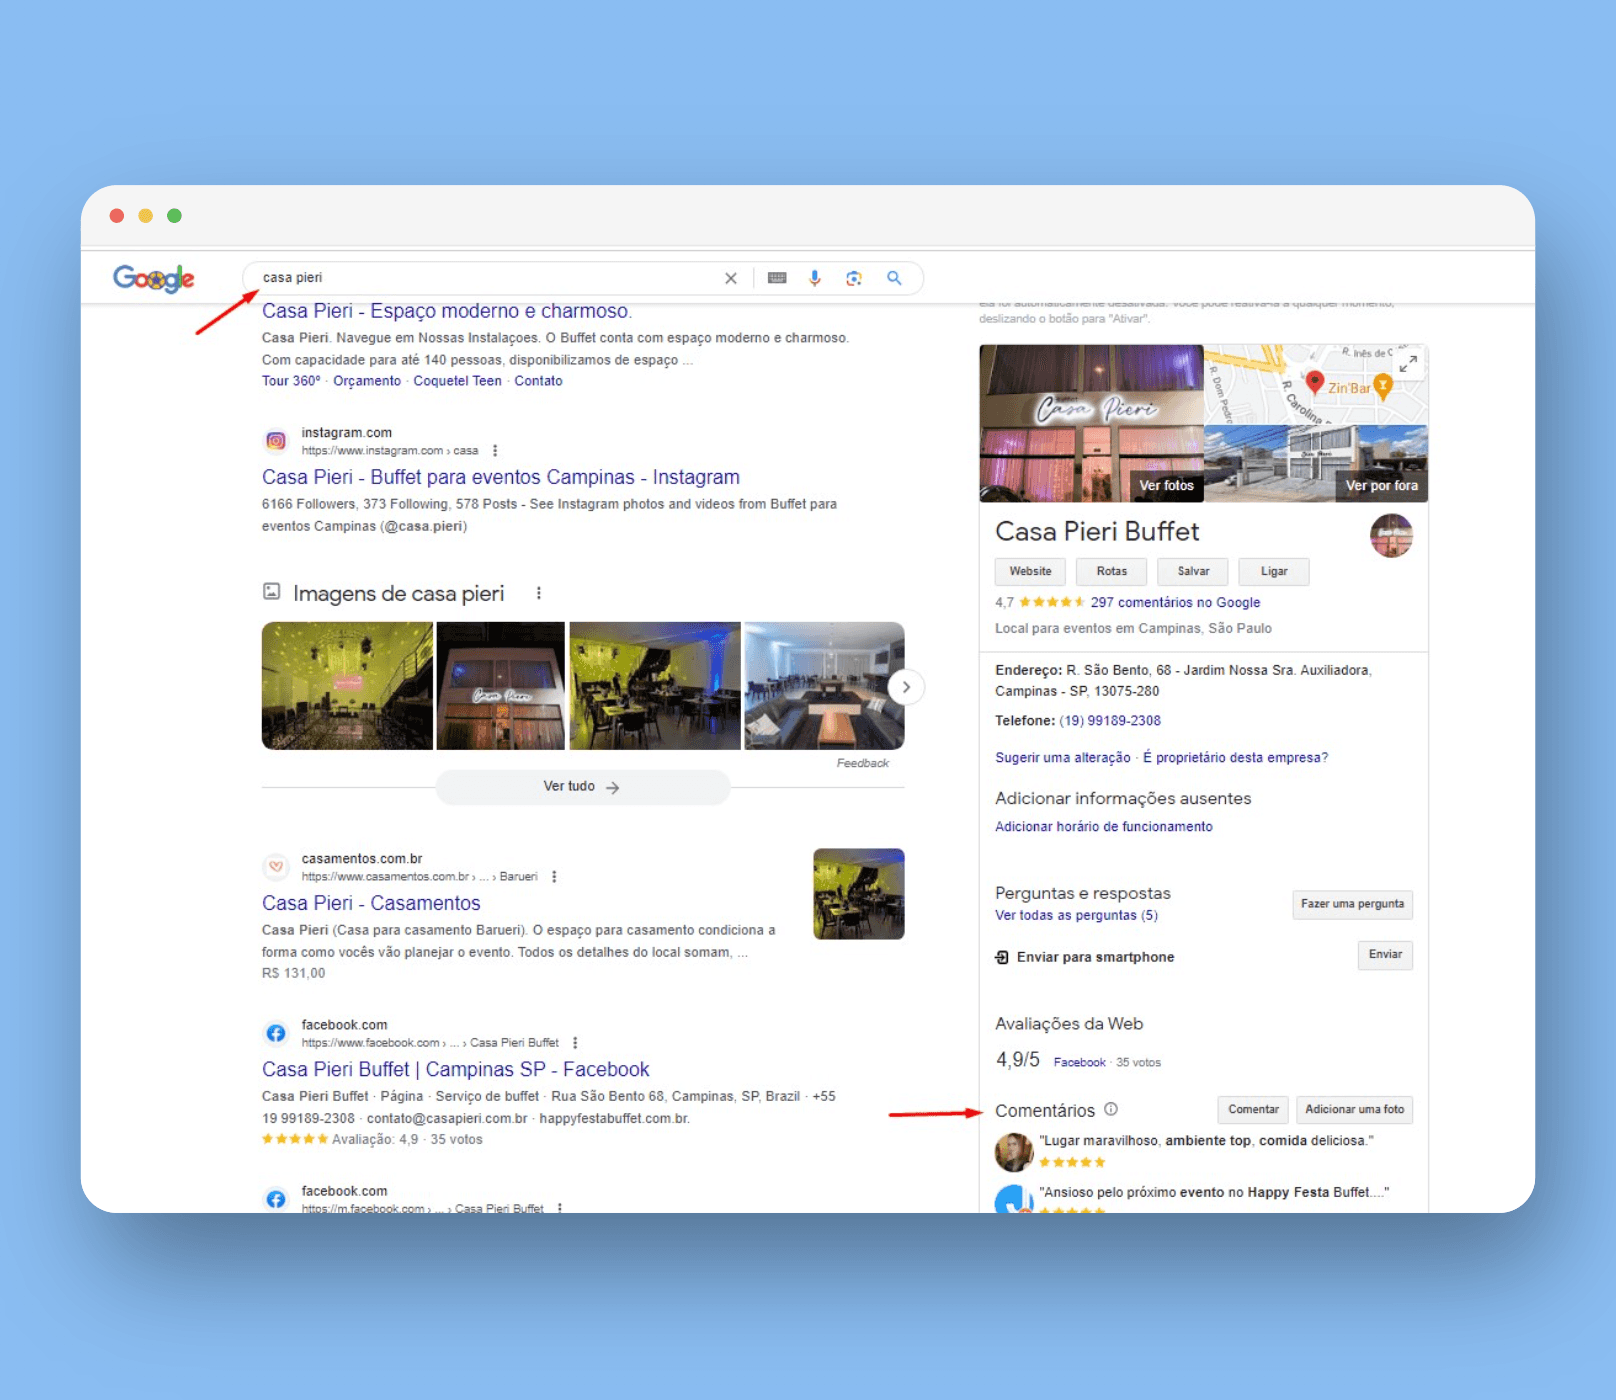Open the Contato sitelink
This screenshot has width=1616, height=1400.
pyautogui.click(x=539, y=381)
